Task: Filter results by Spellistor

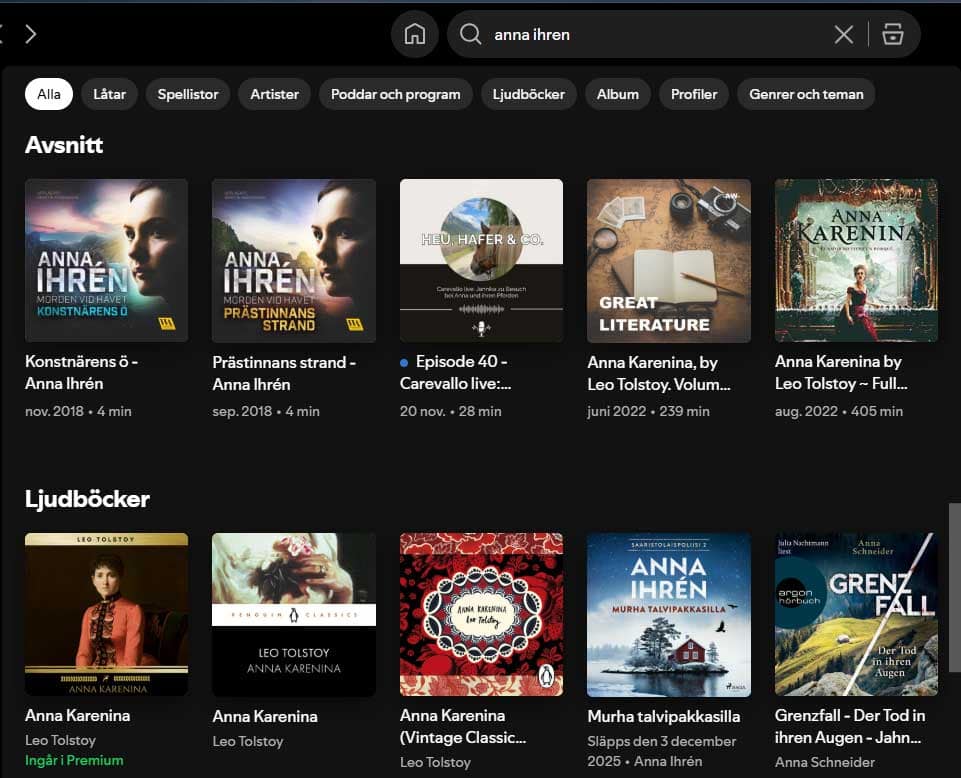Action: (x=188, y=94)
